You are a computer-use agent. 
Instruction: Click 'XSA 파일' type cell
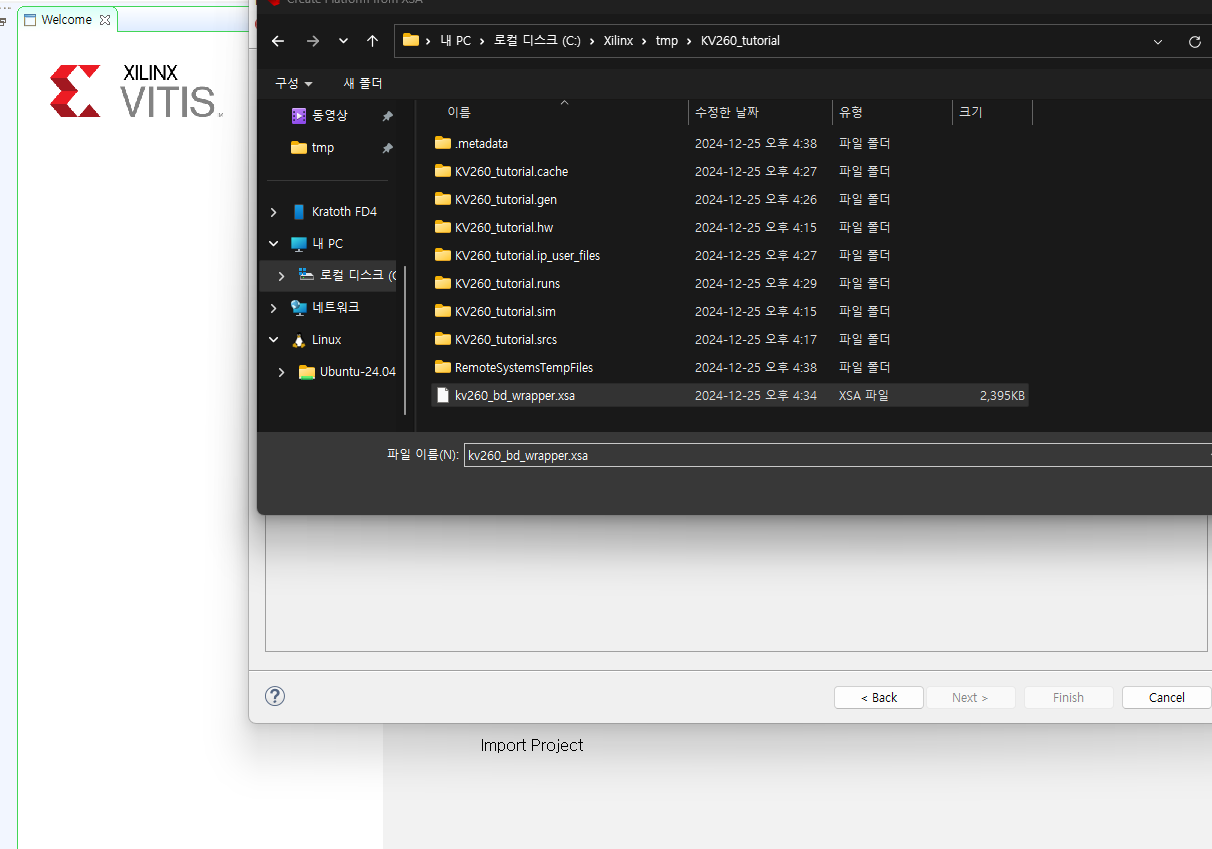click(863, 395)
